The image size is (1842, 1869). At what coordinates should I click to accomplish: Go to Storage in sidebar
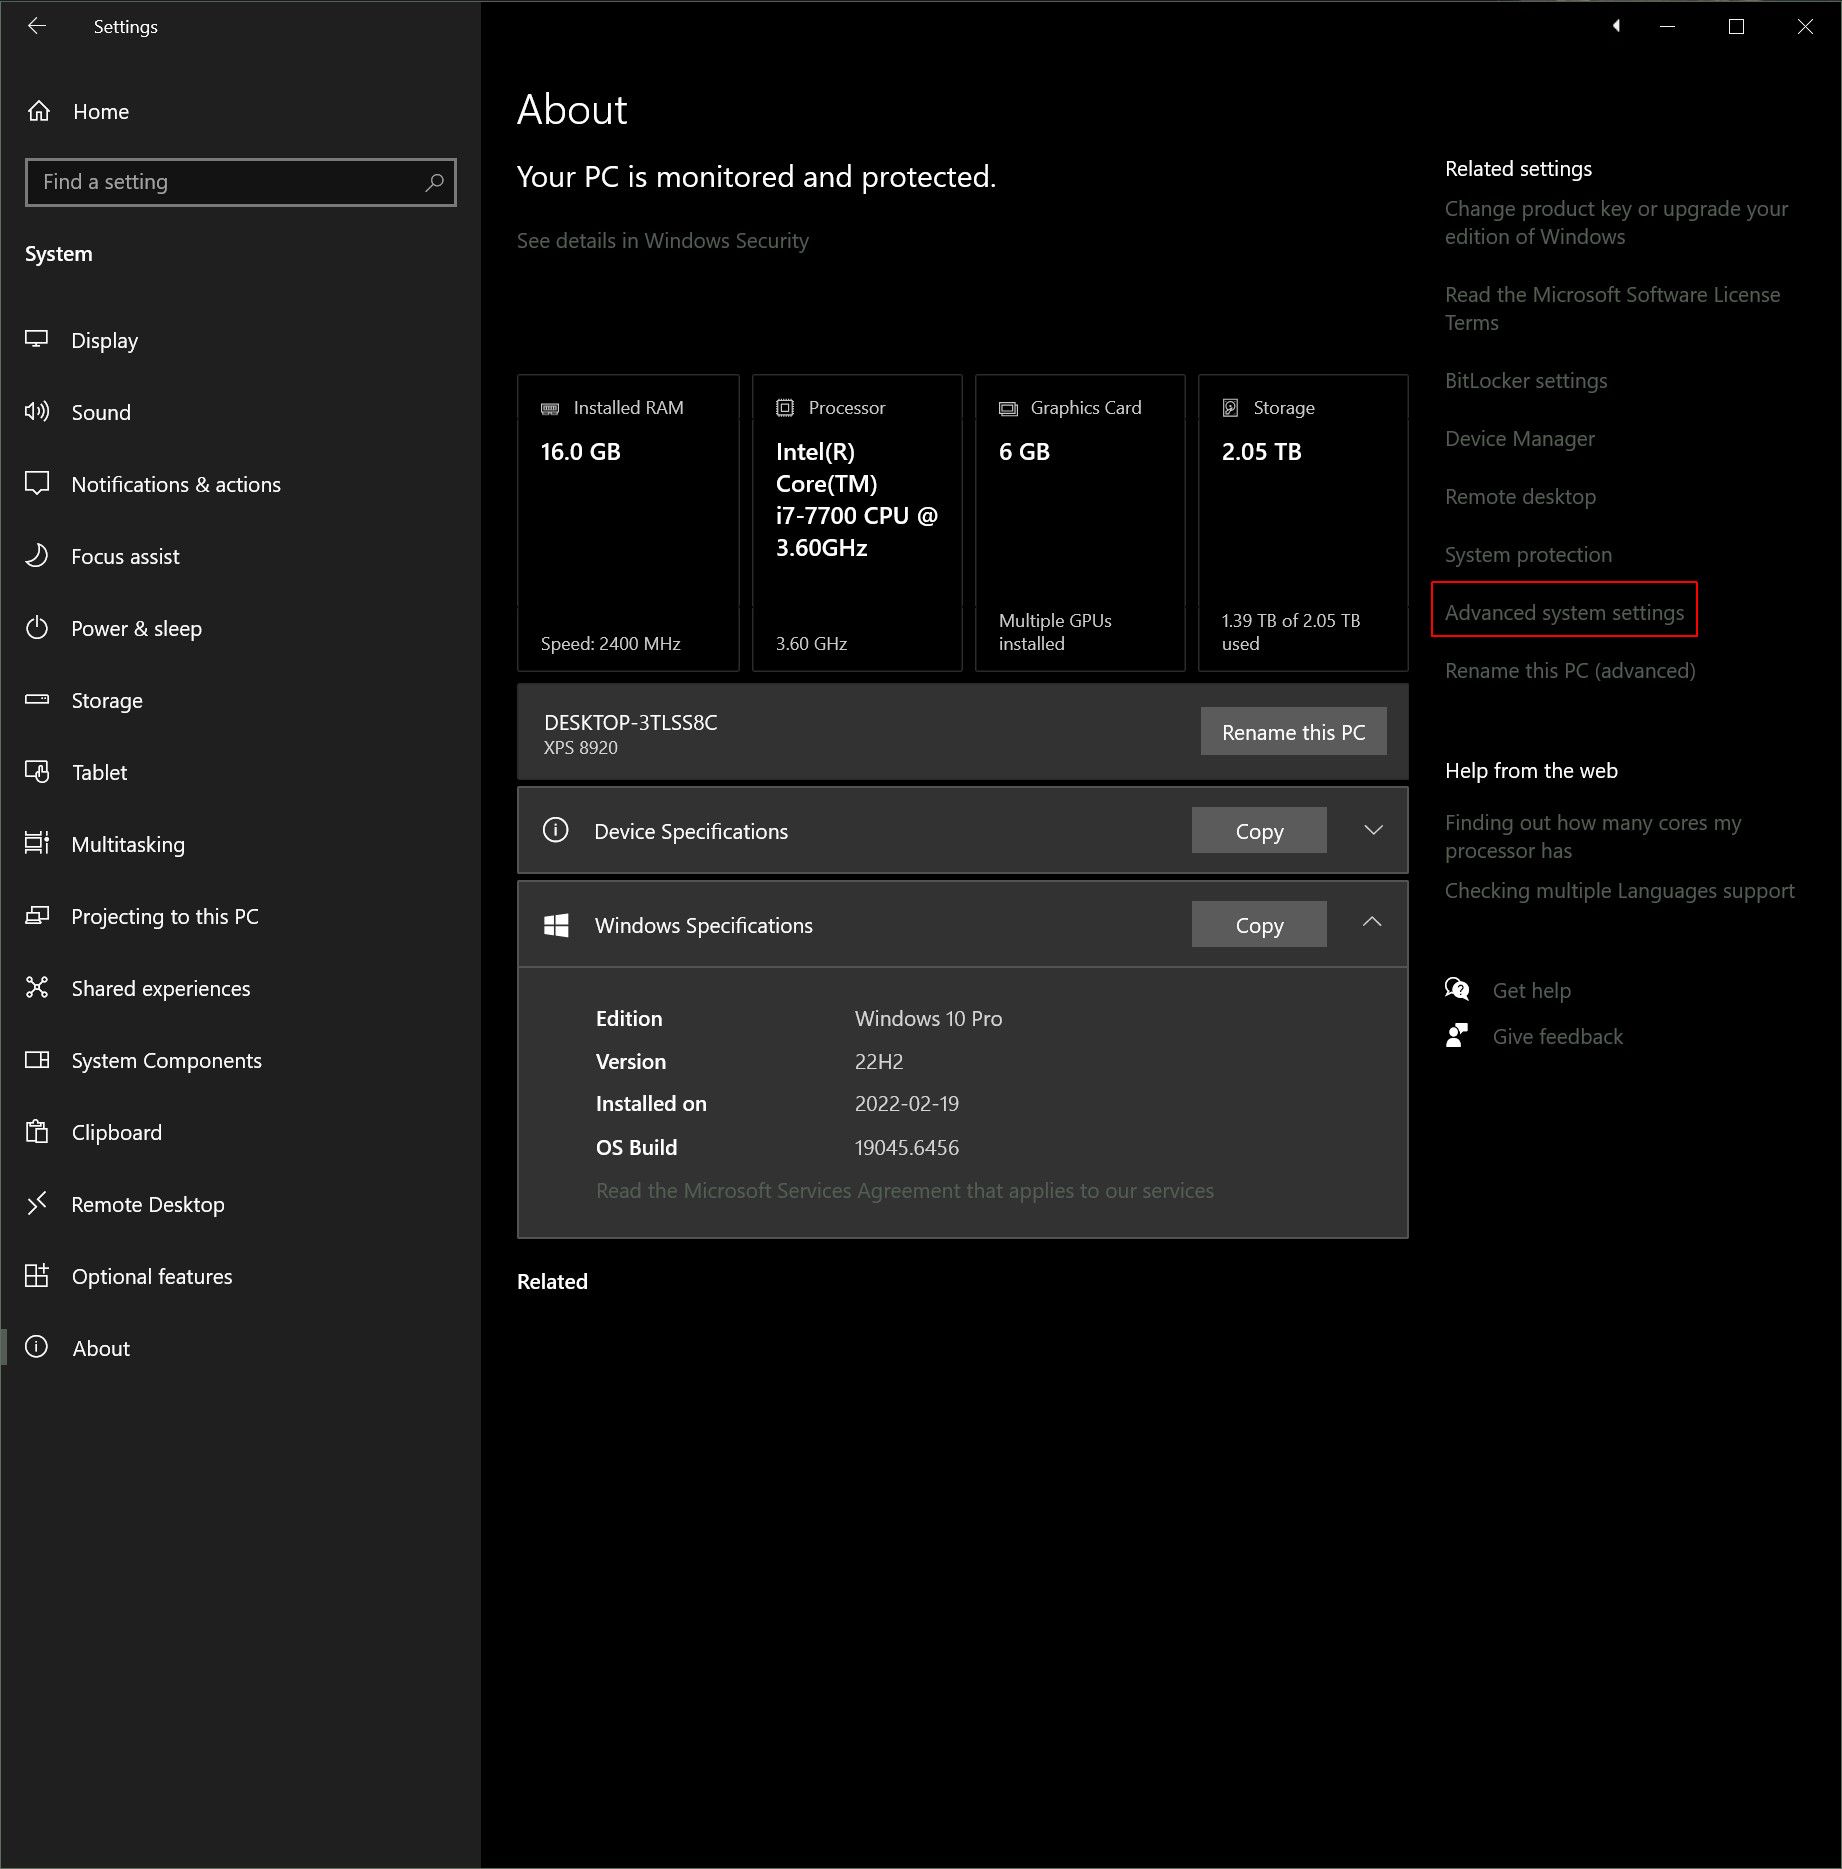(x=106, y=700)
